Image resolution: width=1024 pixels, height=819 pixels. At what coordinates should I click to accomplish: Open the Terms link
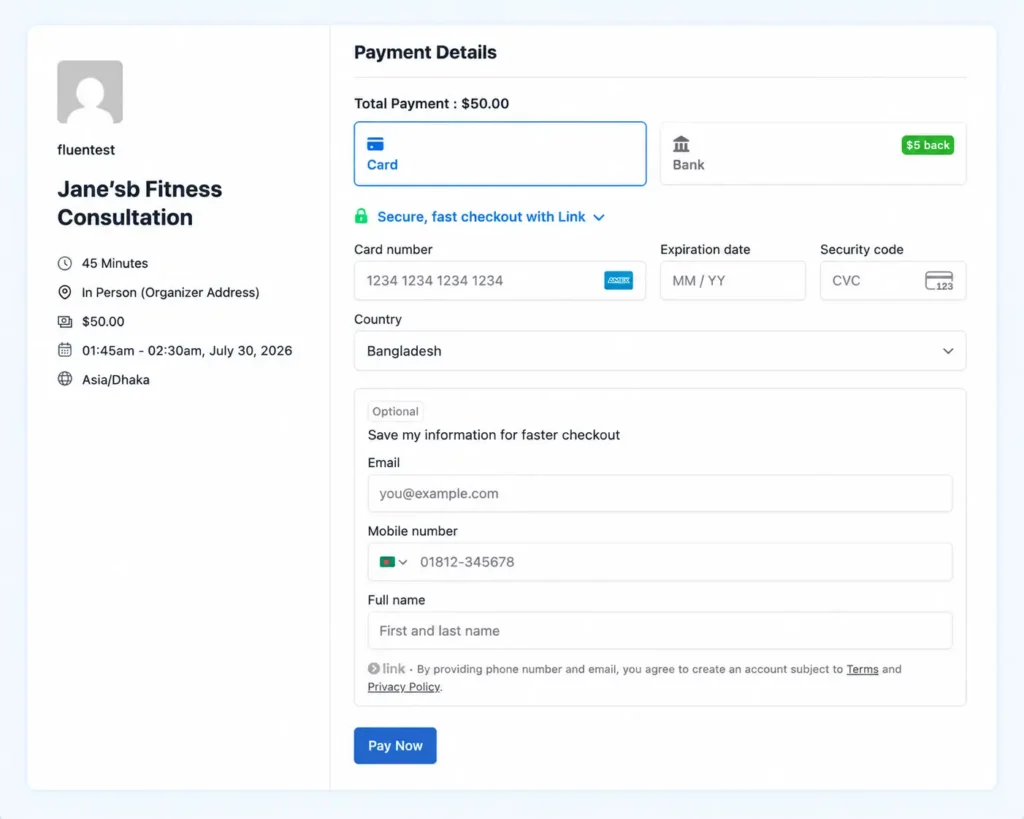tap(862, 669)
